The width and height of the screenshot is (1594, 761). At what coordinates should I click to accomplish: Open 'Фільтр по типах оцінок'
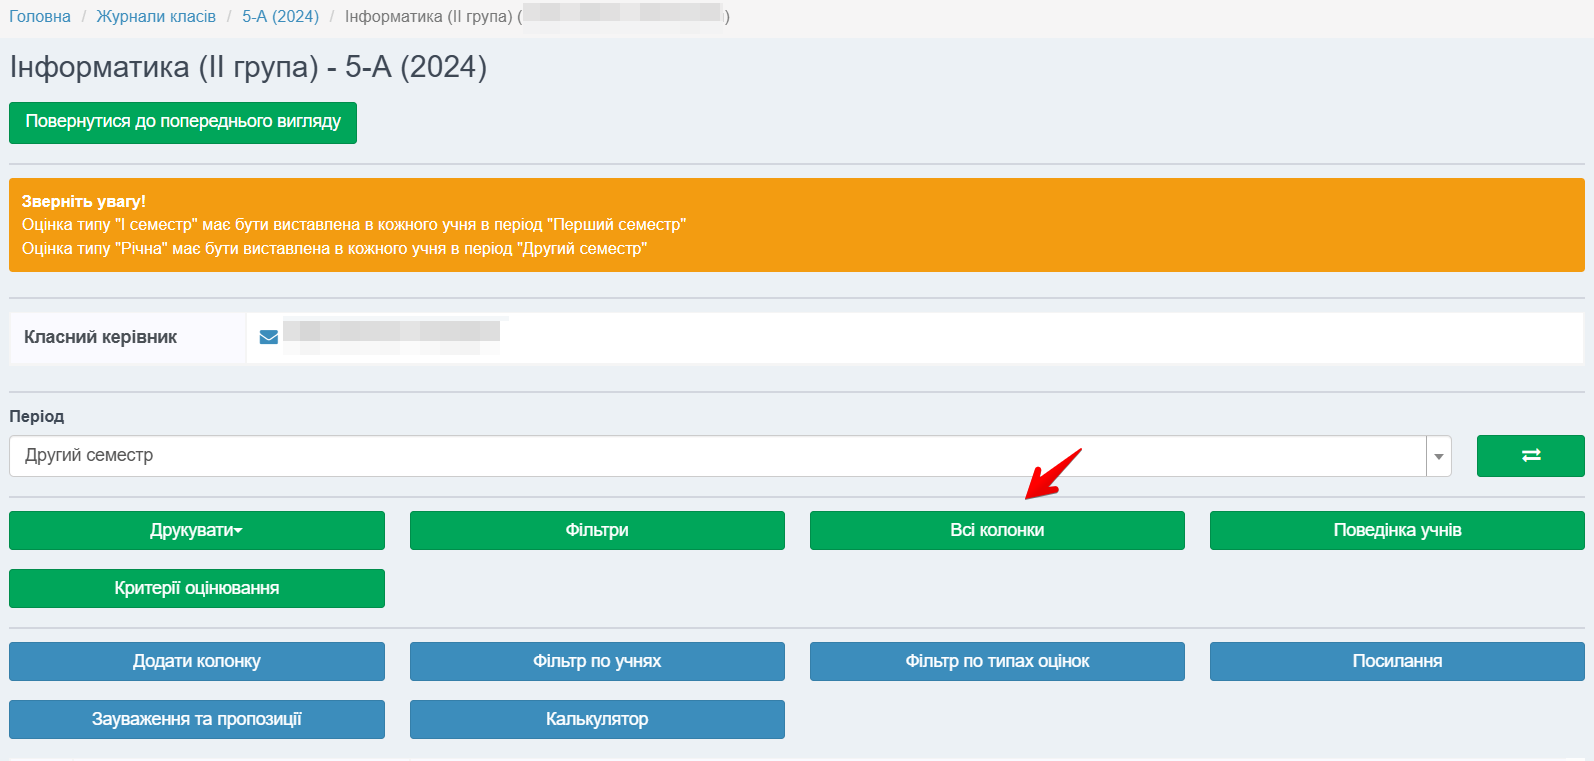click(x=997, y=661)
